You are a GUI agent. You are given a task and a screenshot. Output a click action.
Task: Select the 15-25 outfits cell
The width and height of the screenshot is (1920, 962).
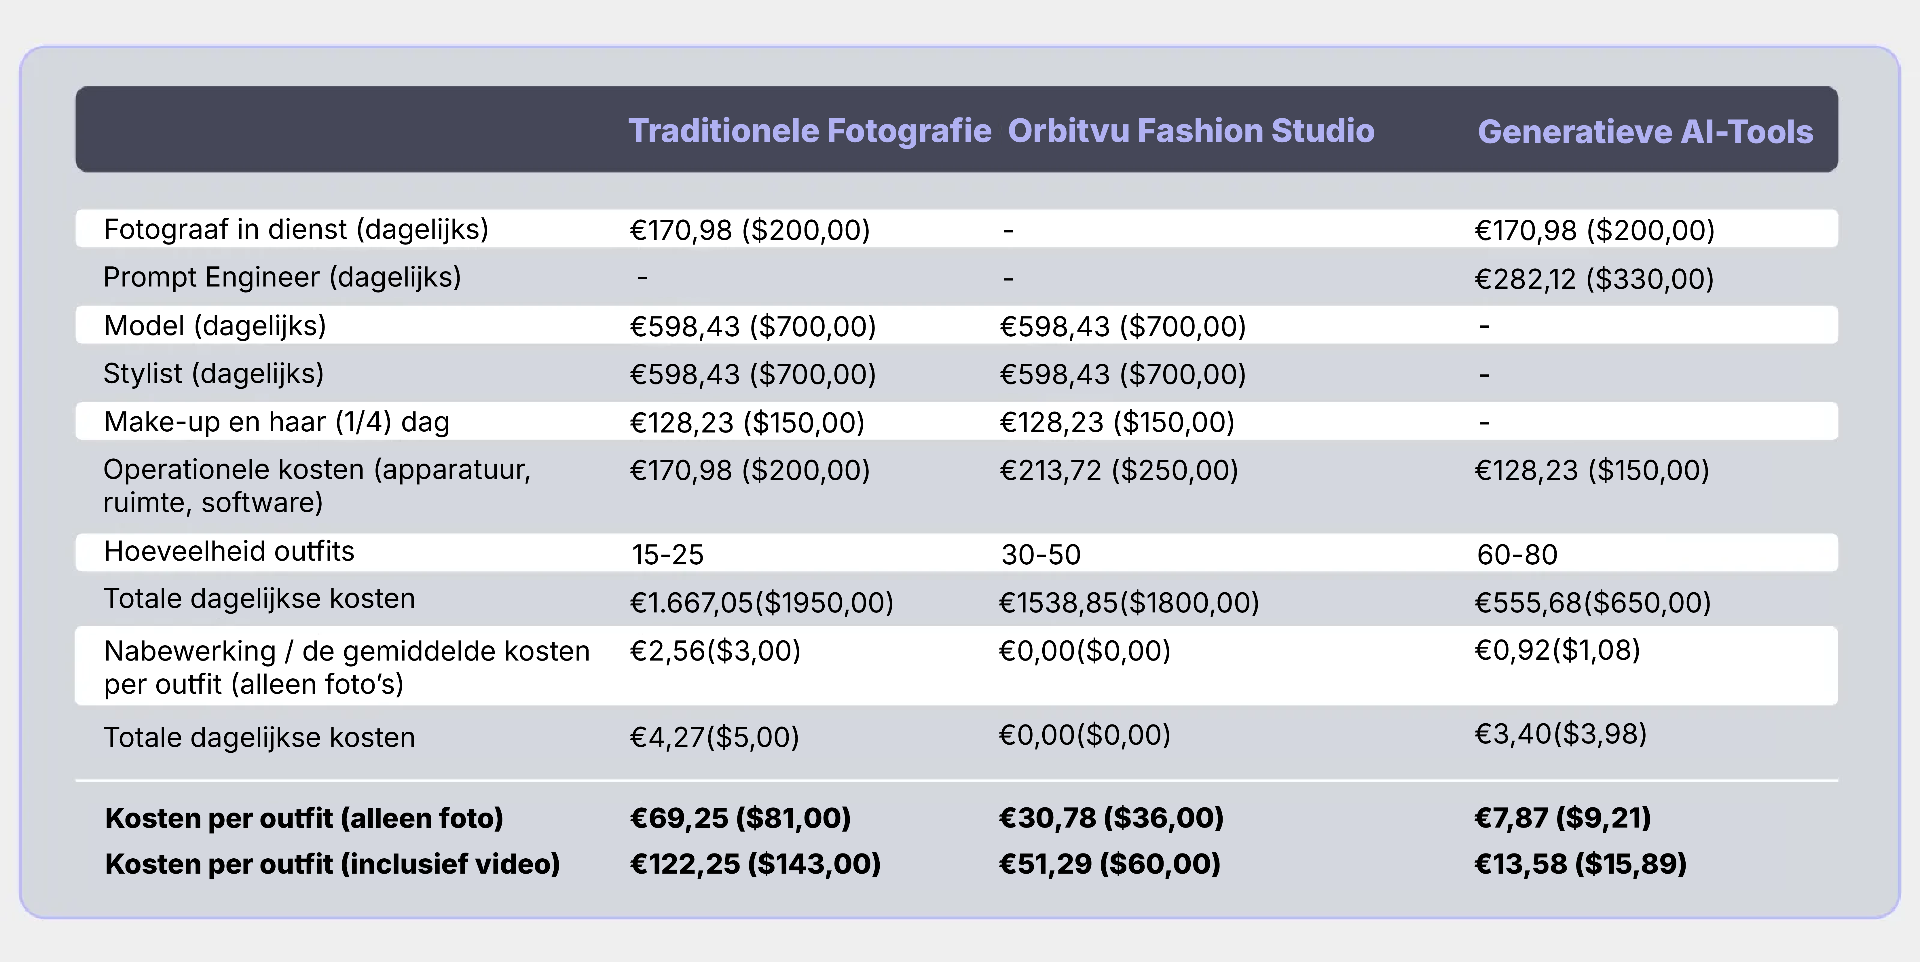point(667,555)
